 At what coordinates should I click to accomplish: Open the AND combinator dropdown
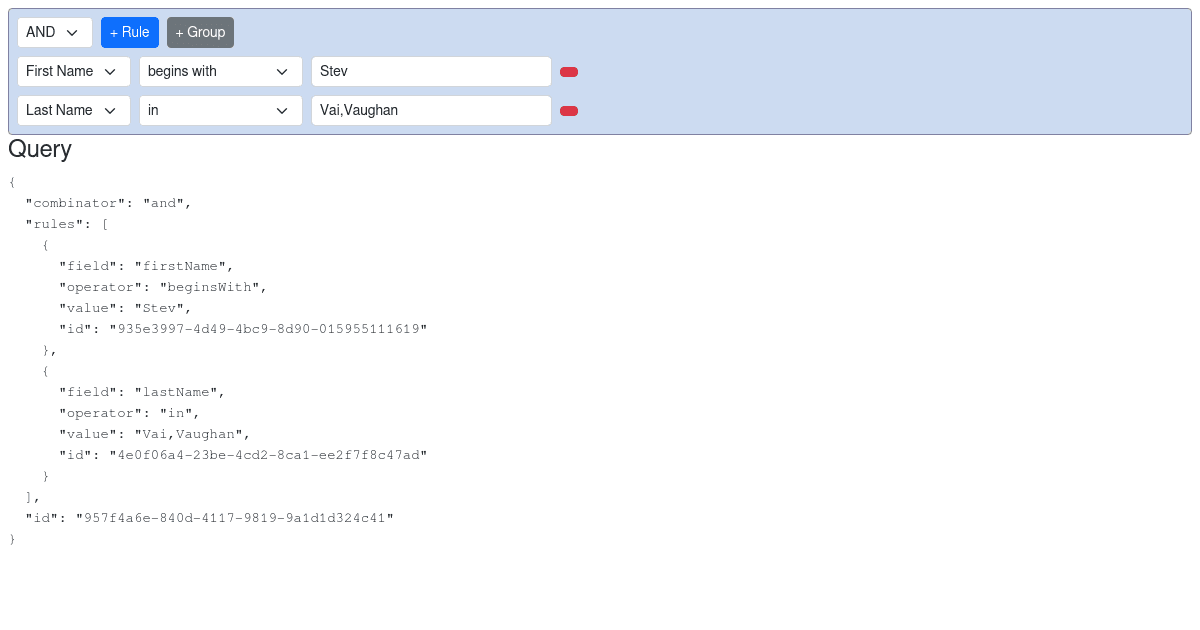click(55, 32)
